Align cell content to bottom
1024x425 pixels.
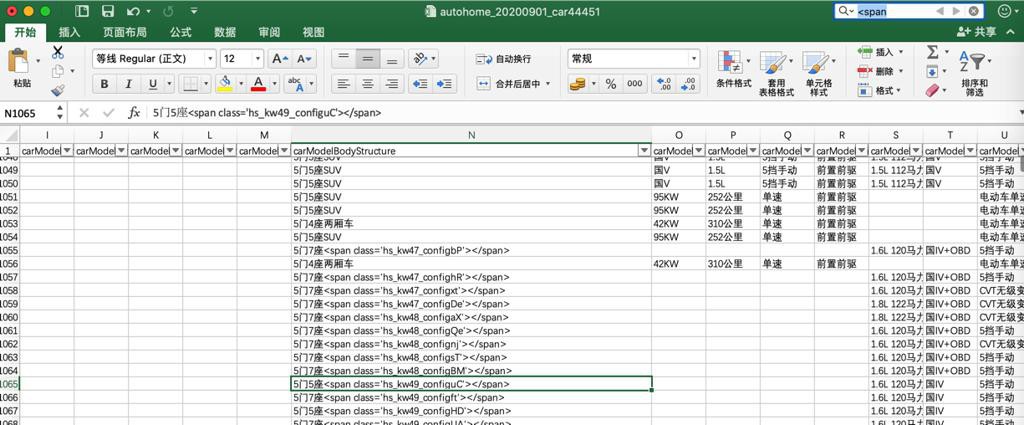[x=392, y=59]
